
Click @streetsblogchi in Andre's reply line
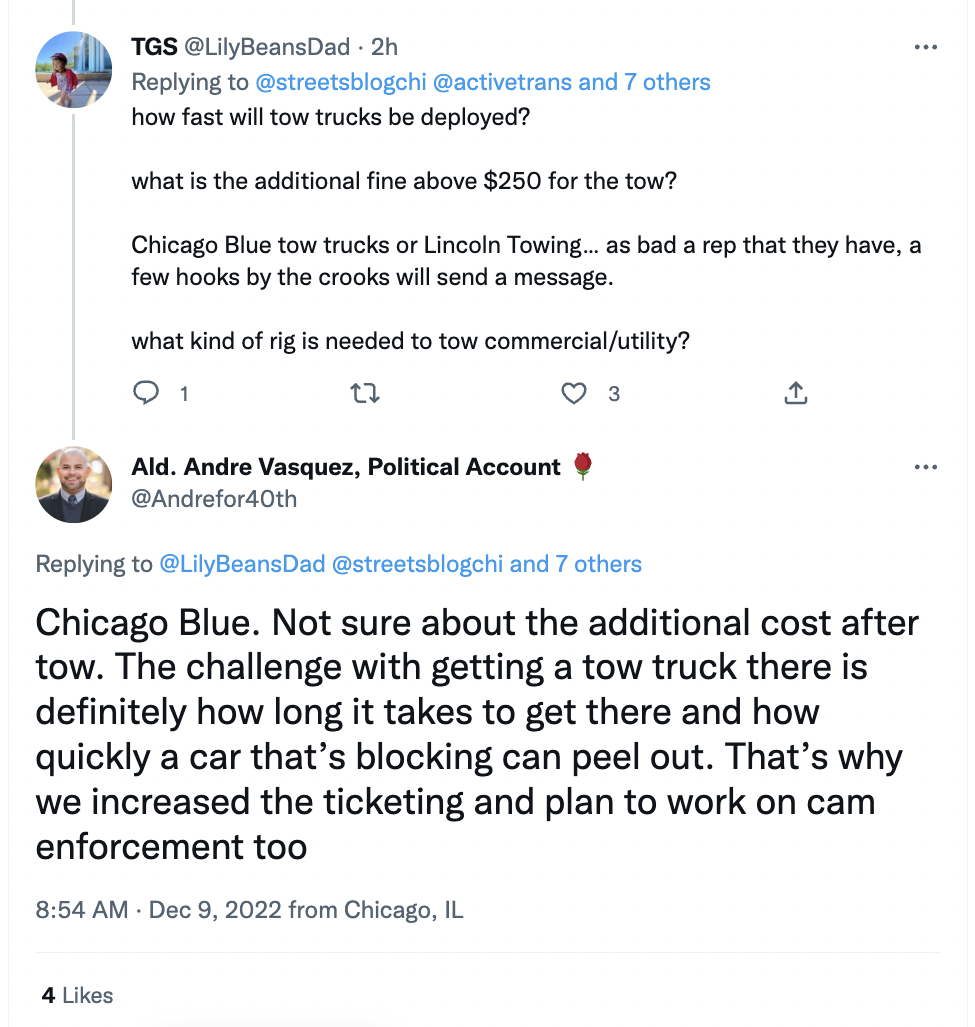417,564
